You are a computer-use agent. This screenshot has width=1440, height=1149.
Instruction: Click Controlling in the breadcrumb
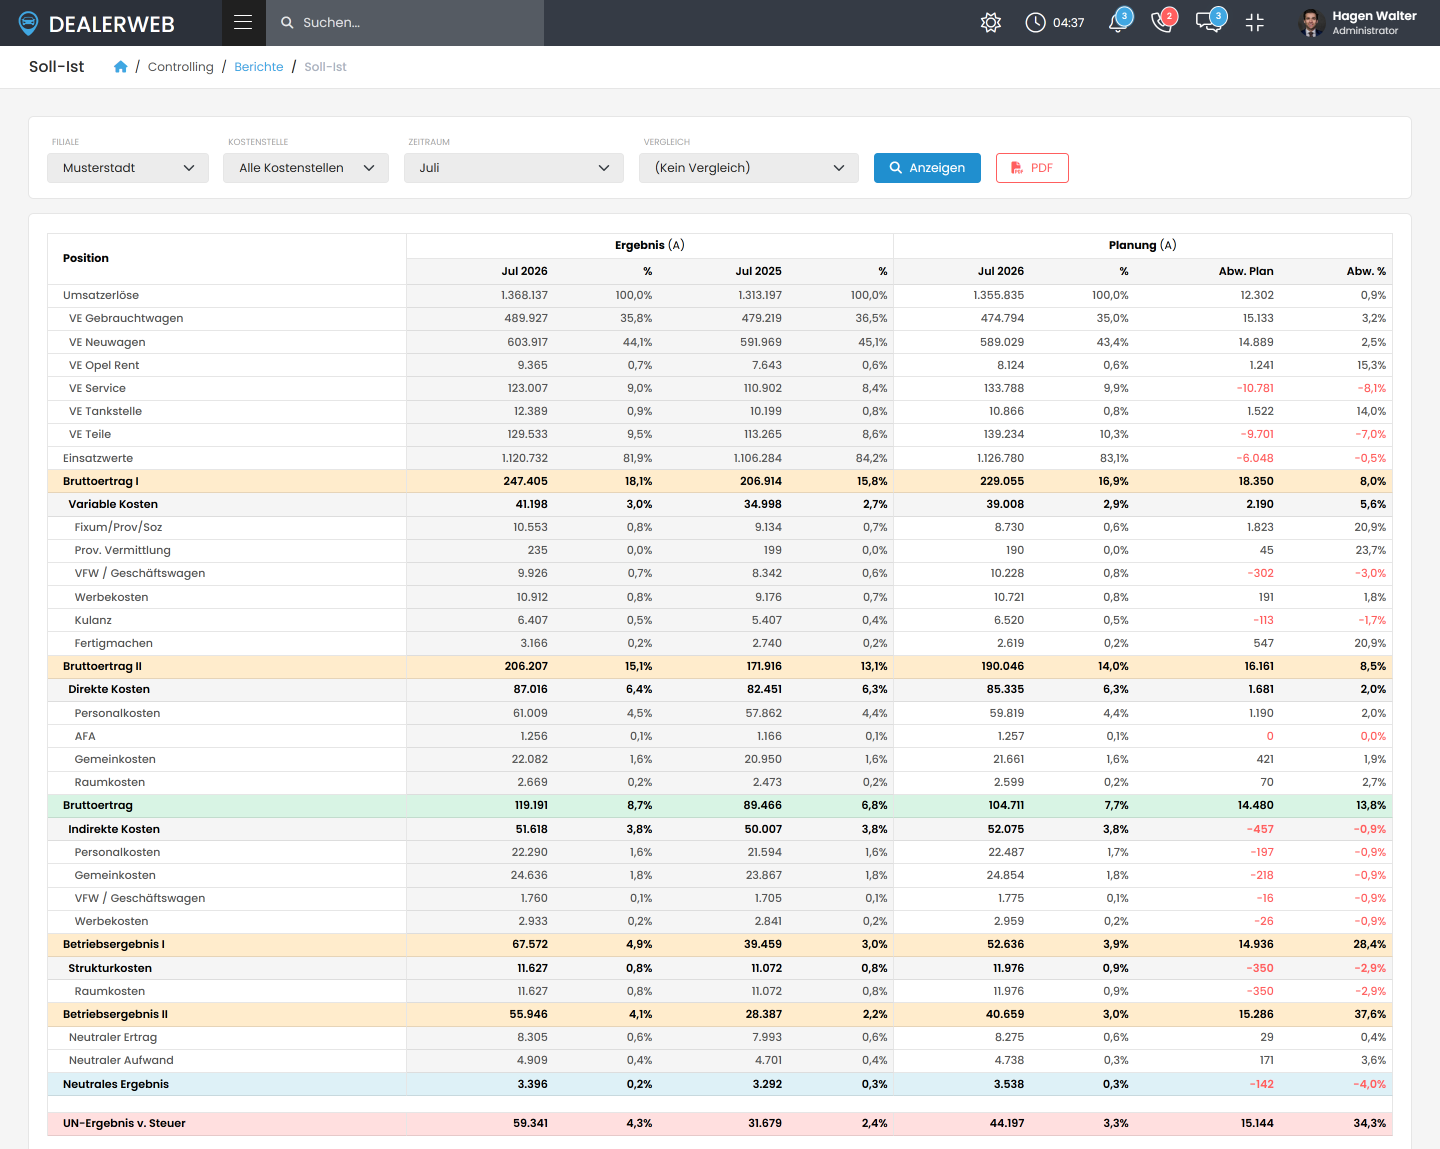point(181,67)
